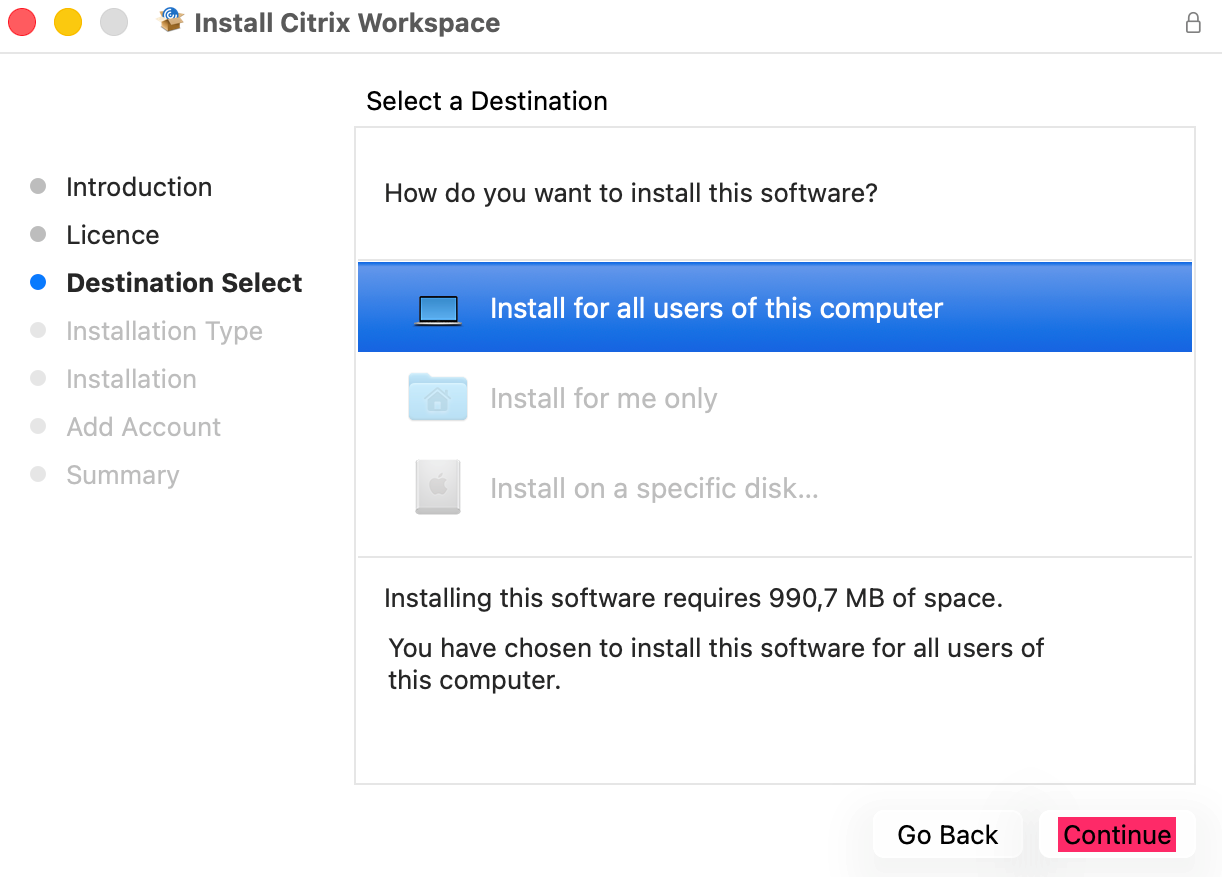
Task: Select Install for all users option
Action: pos(716,308)
